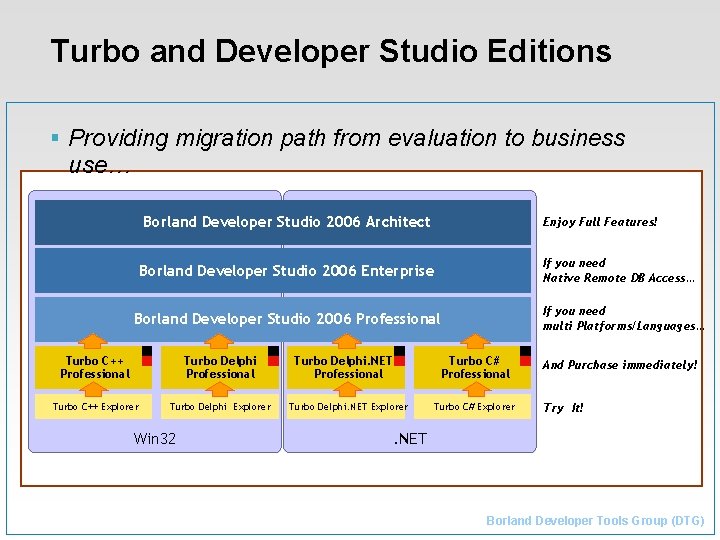Click the 'Native Remote DB Access...' text
The width and height of the screenshot is (720, 540).
pos(619,278)
